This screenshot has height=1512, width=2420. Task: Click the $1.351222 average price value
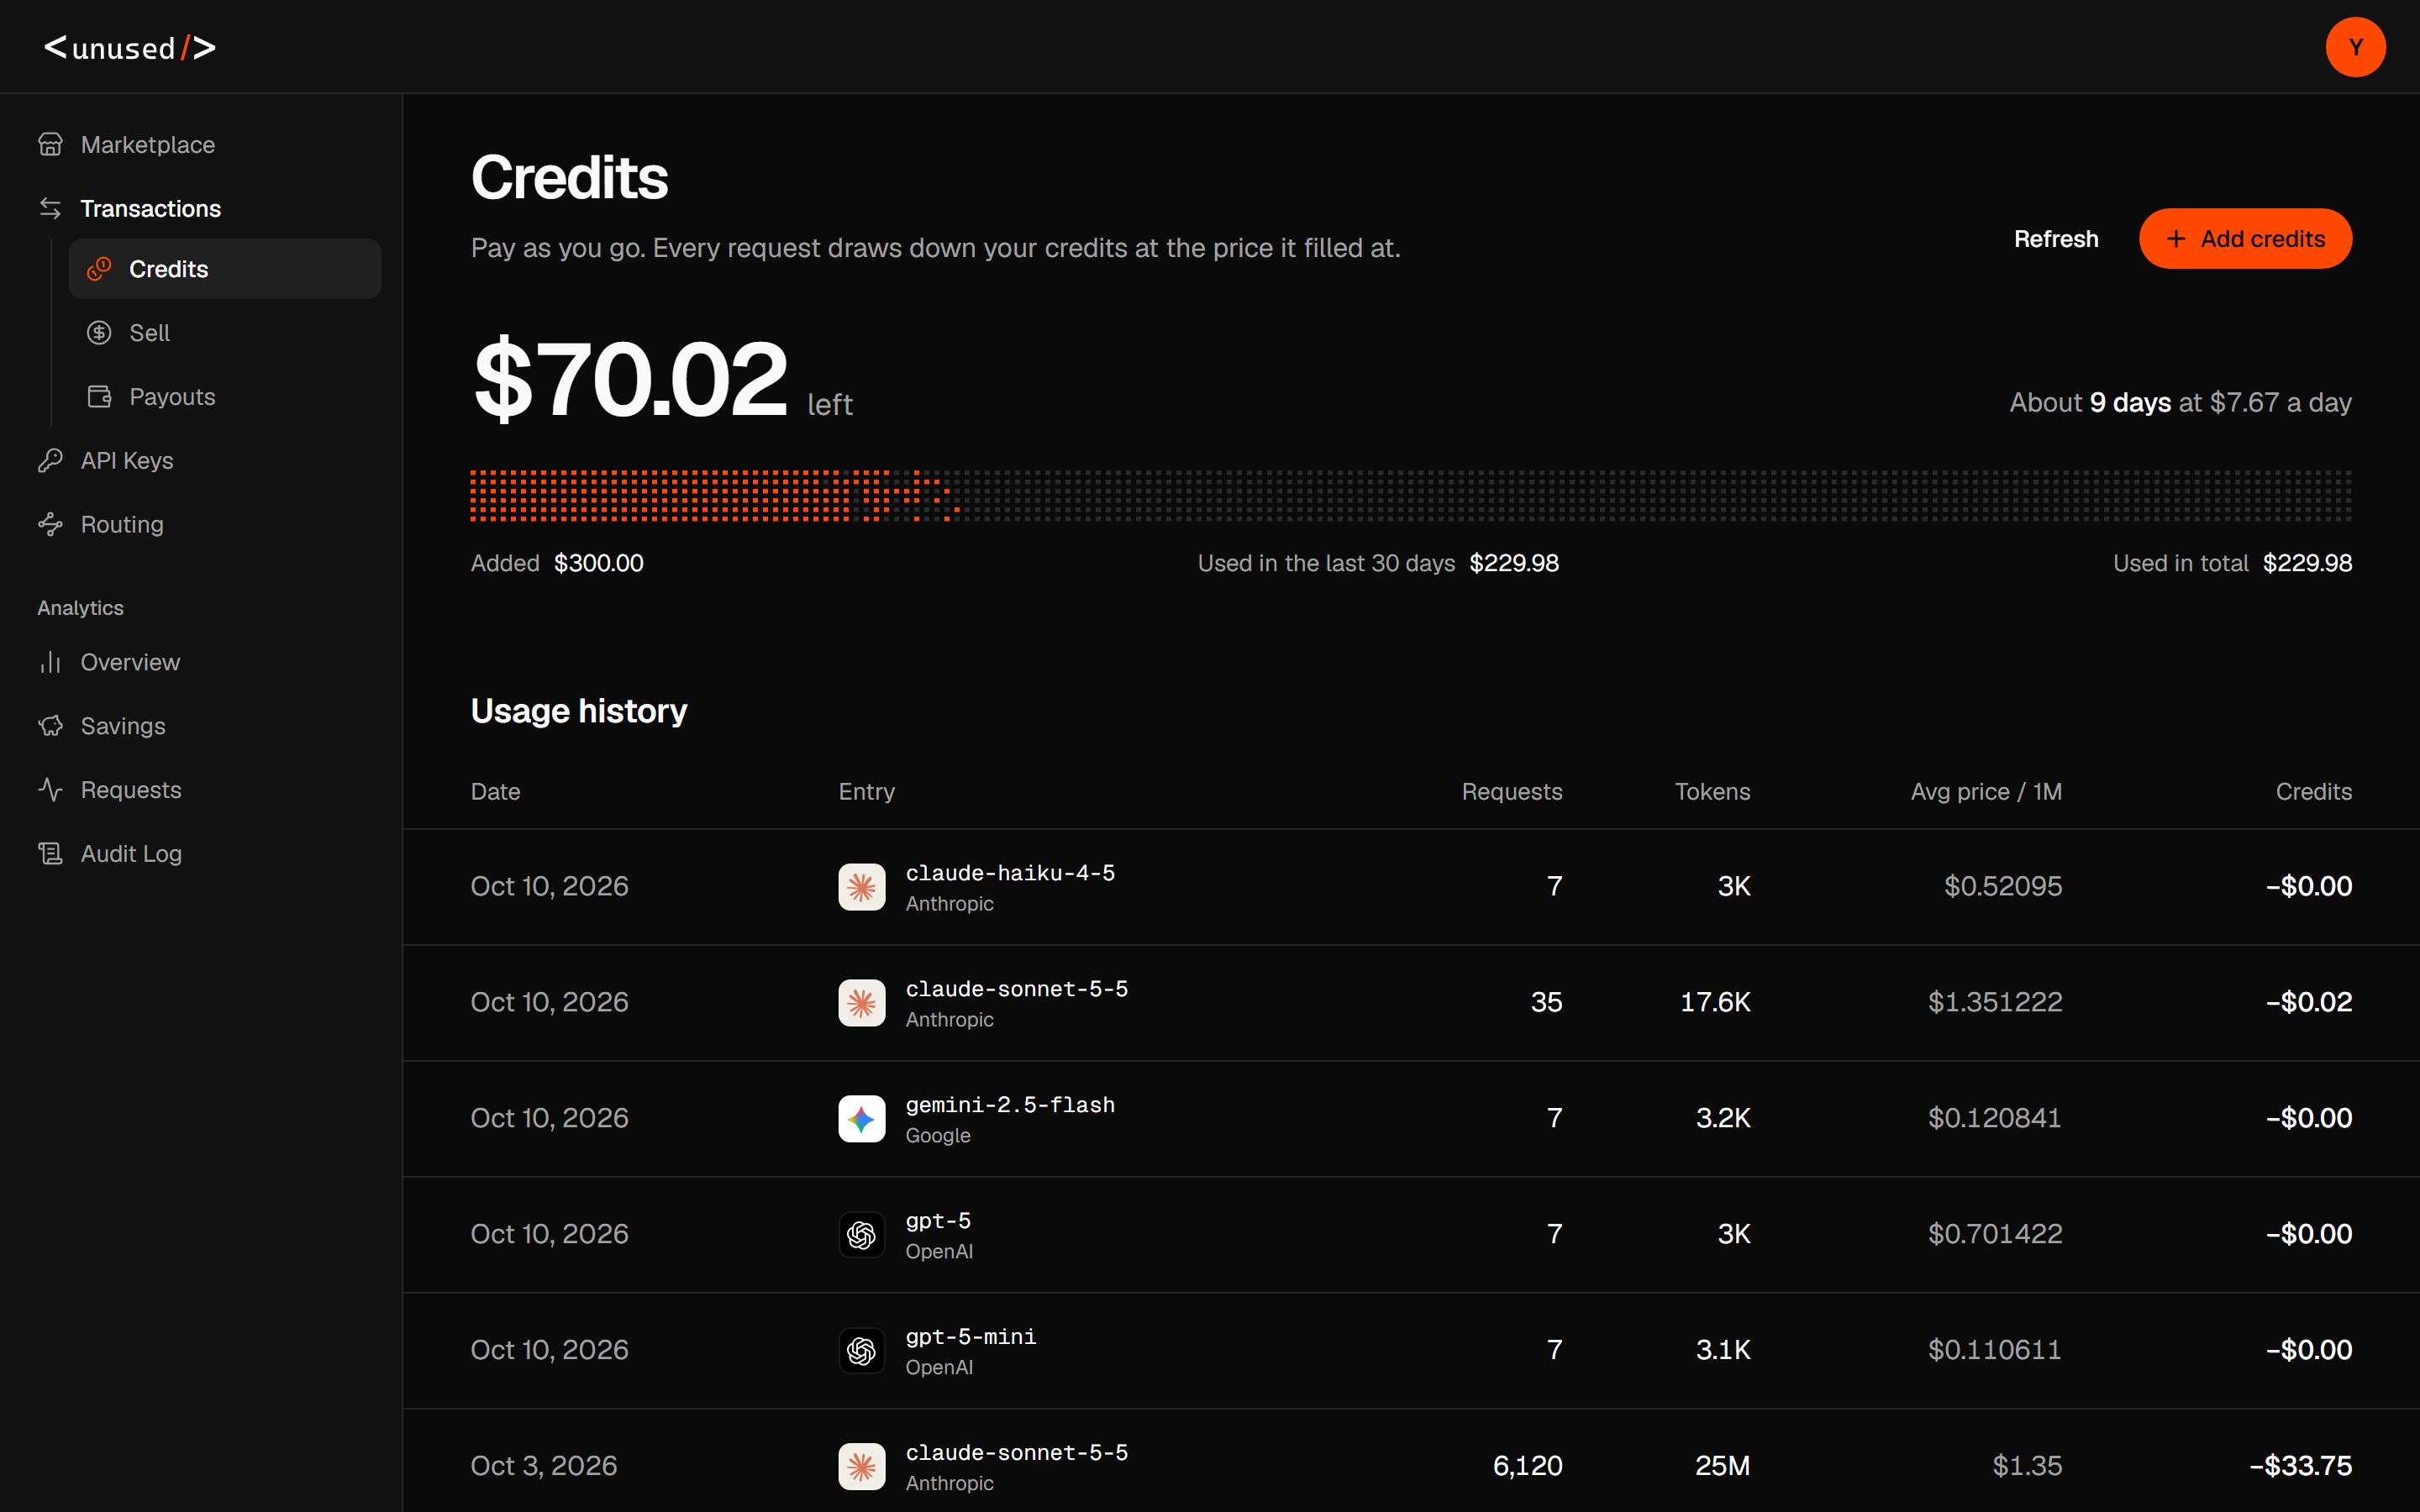[x=1995, y=1003]
